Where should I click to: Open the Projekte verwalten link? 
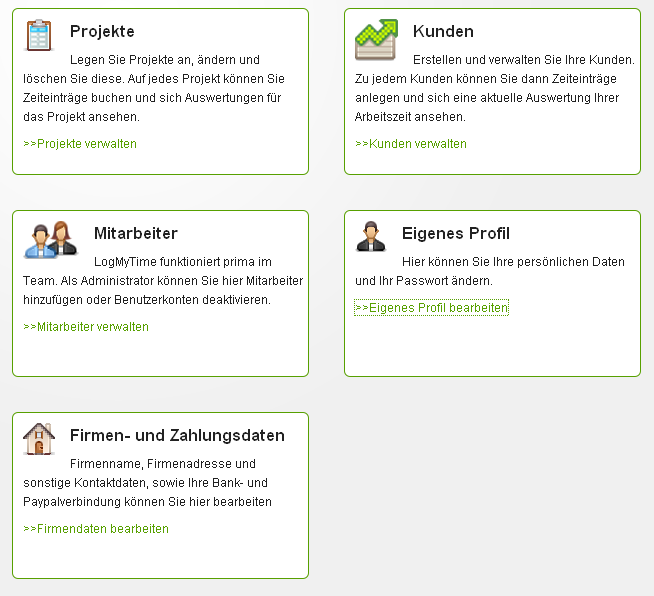tap(80, 144)
